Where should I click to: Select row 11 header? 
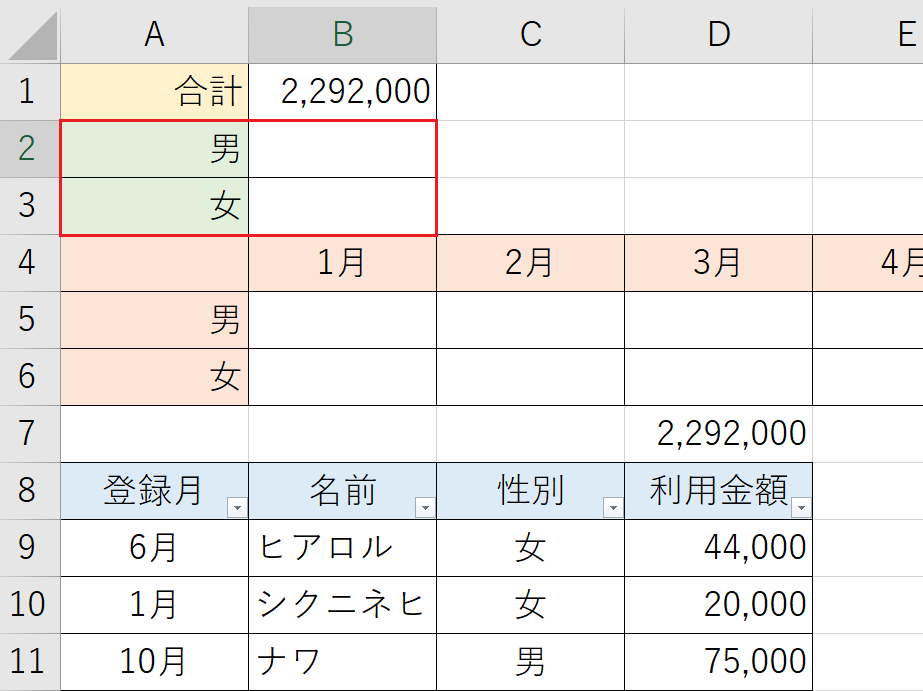point(29,662)
